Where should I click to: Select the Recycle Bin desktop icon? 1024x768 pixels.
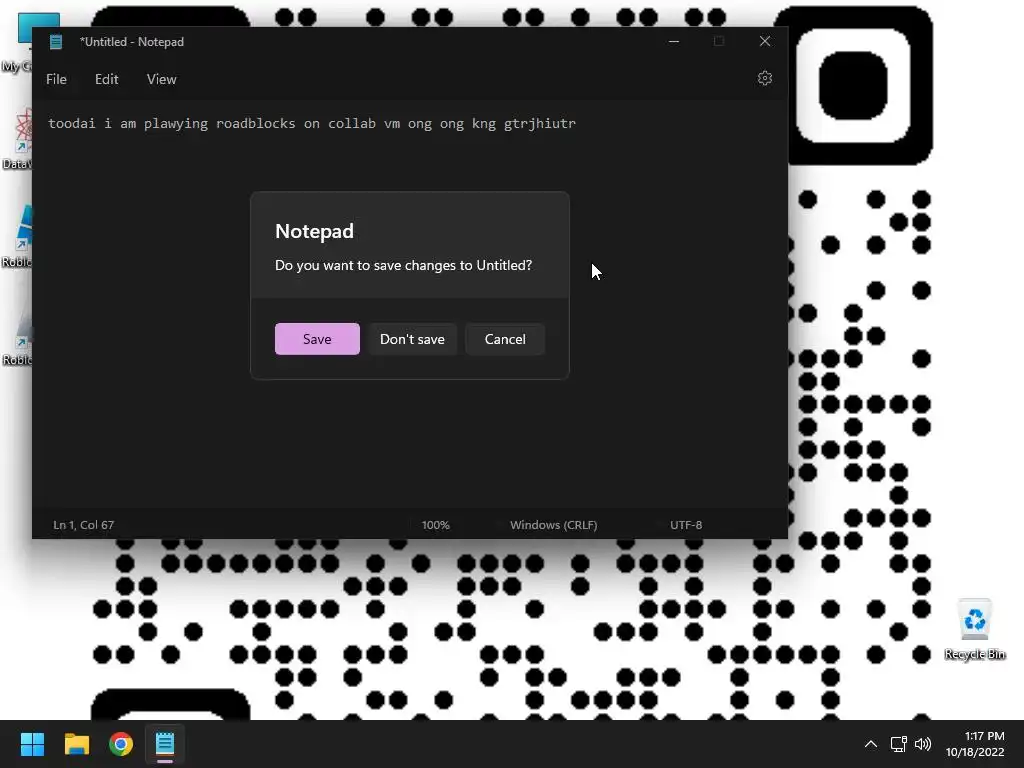(975, 630)
